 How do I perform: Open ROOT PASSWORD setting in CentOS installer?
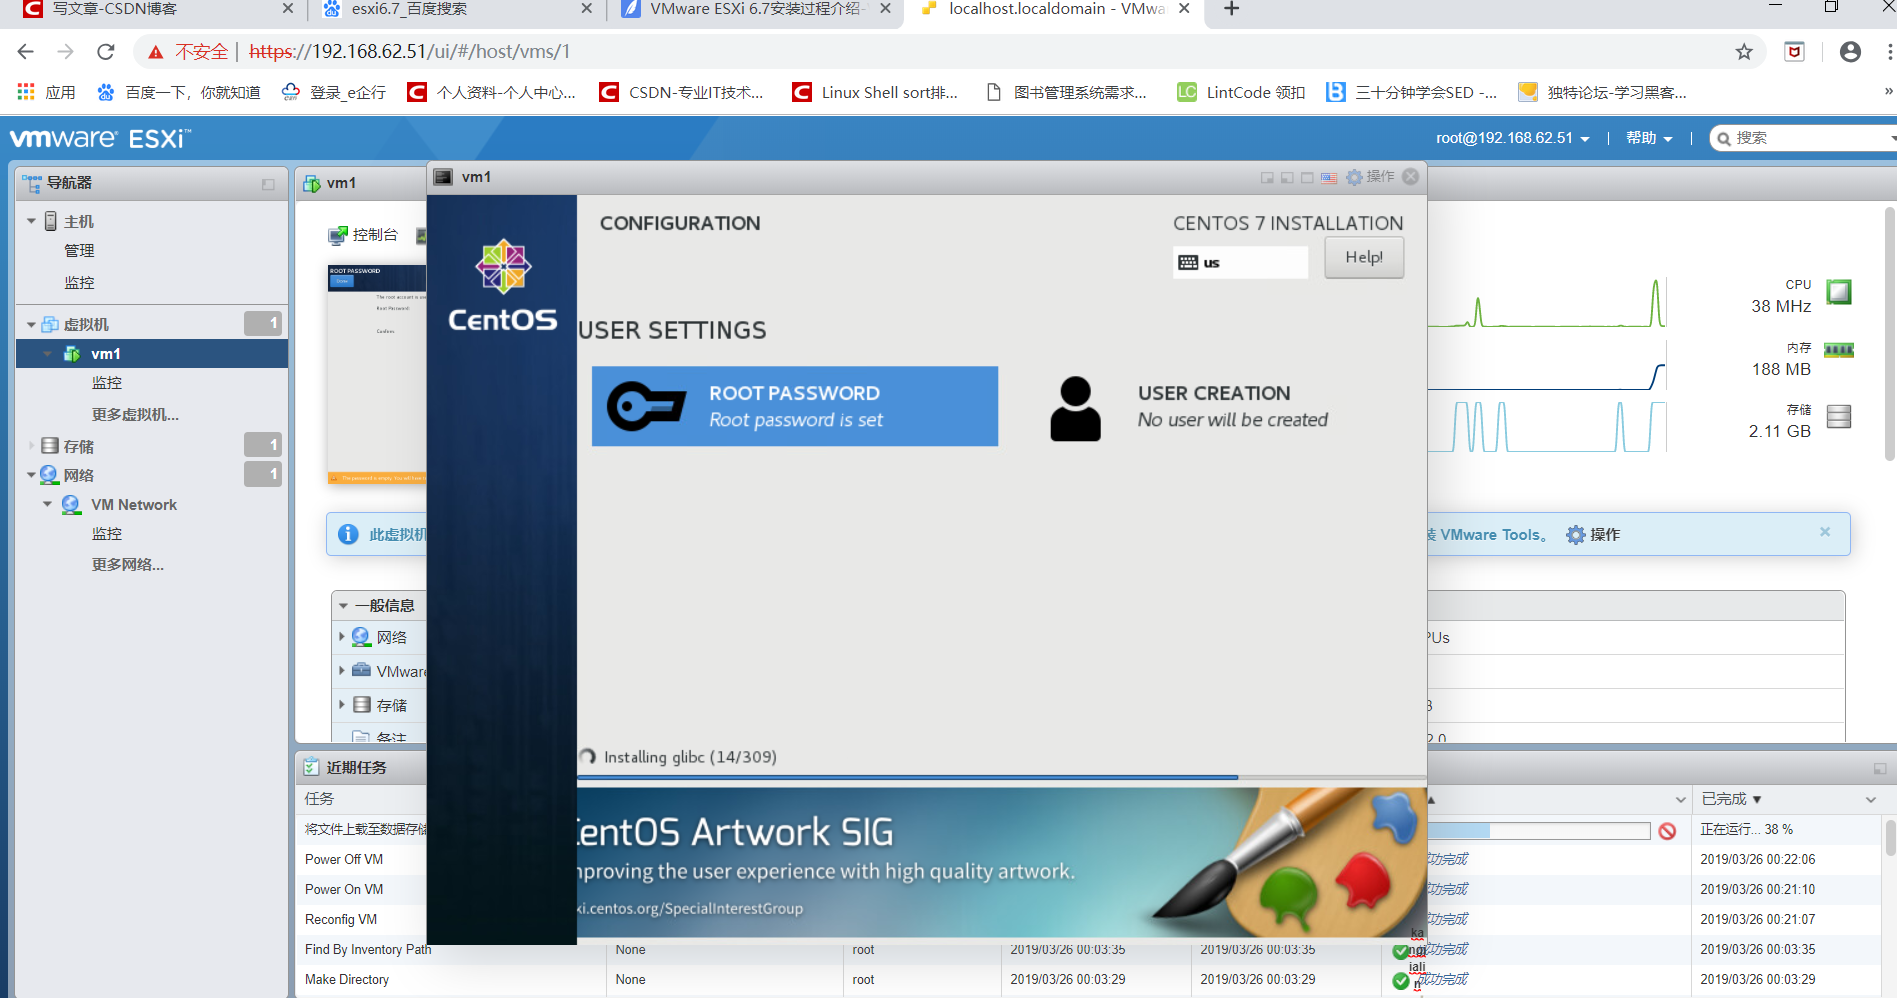point(794,406)
